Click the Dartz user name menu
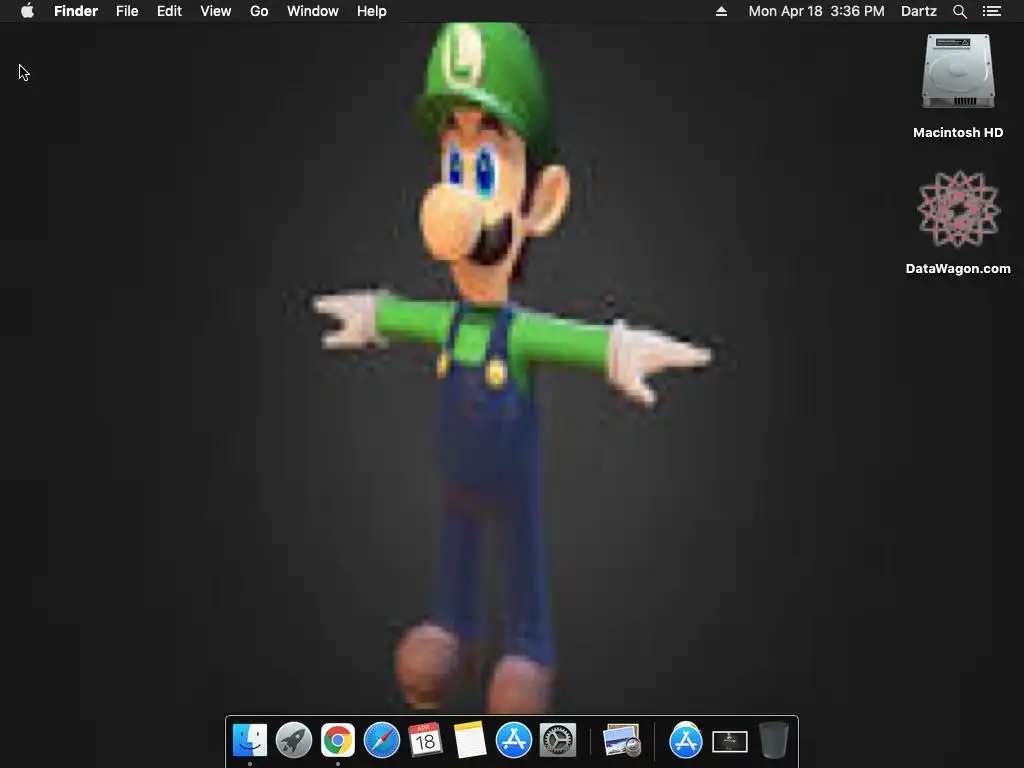Screen dimensions: 1024x768 coord(918,11)
